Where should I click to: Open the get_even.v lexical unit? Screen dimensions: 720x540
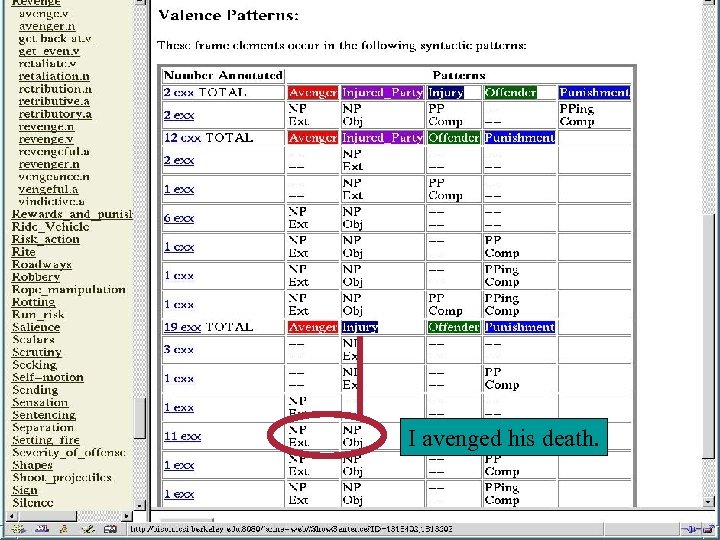49,51
